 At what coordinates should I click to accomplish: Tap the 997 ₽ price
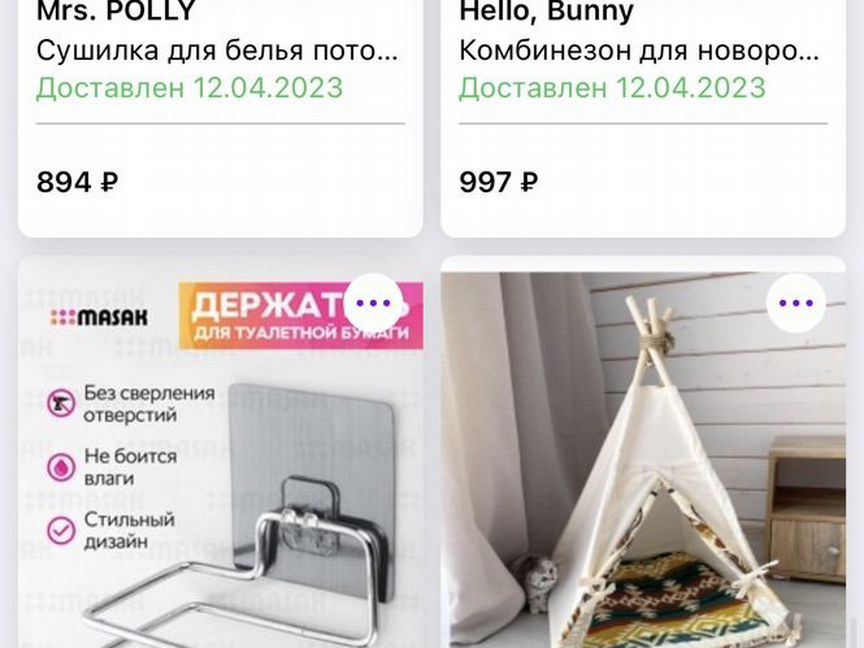click(499, 182)
